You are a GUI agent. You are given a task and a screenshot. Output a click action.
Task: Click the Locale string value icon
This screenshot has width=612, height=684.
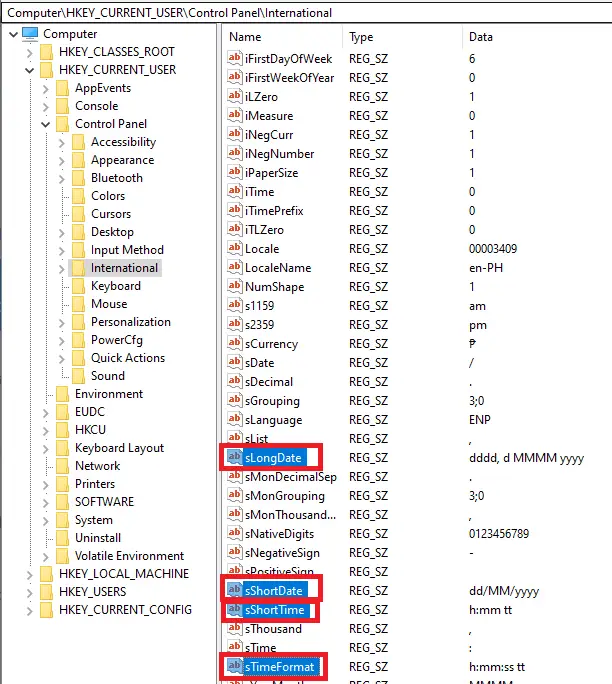pyautogui.click(x=234, y=248)
